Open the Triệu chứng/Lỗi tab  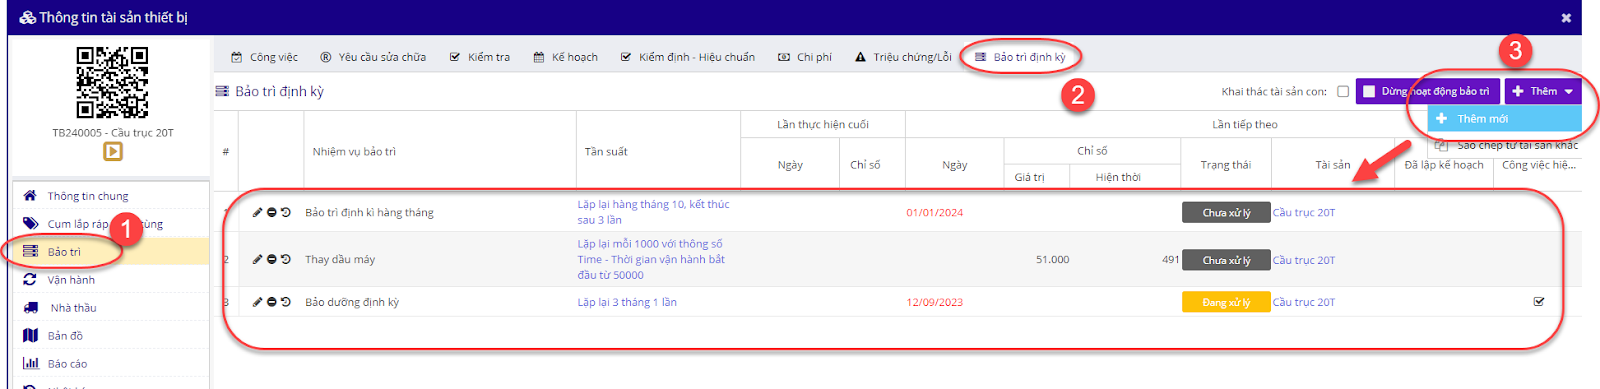[903, 57]
